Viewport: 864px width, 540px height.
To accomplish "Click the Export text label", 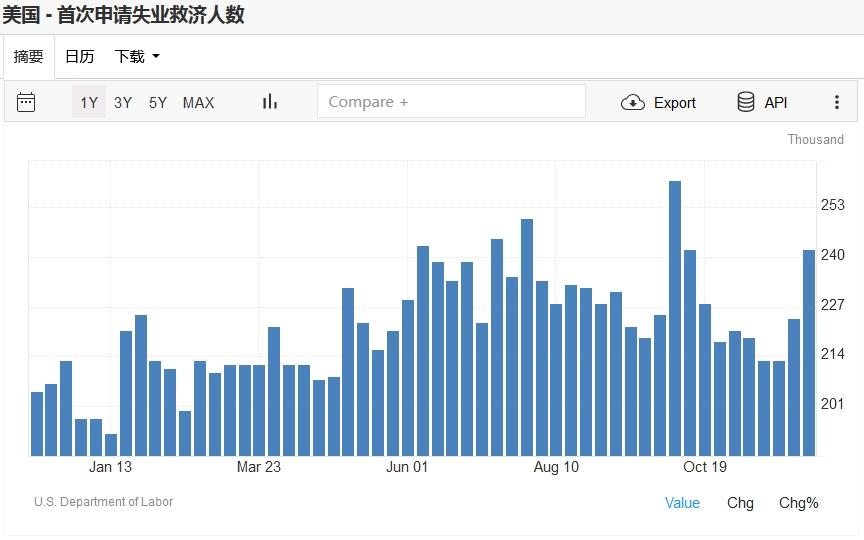I will (675, 102).
